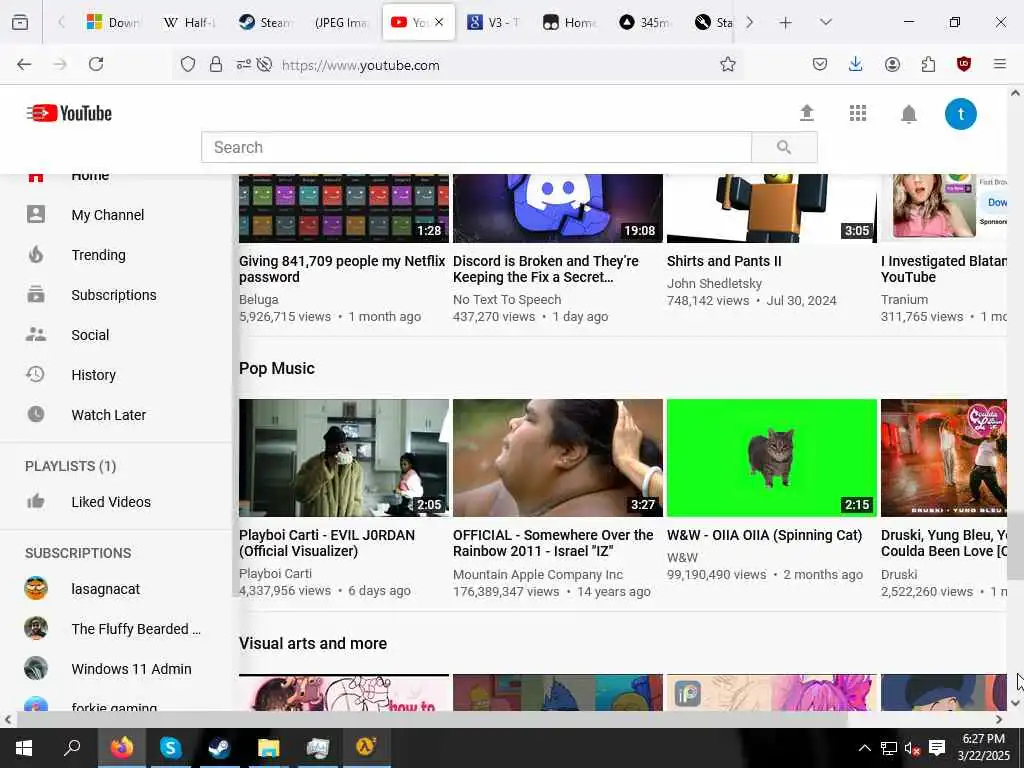The height and width of the screenshot is (768, 1024).
Task: Click the History clock icon
Action: (x=35, y=374)
